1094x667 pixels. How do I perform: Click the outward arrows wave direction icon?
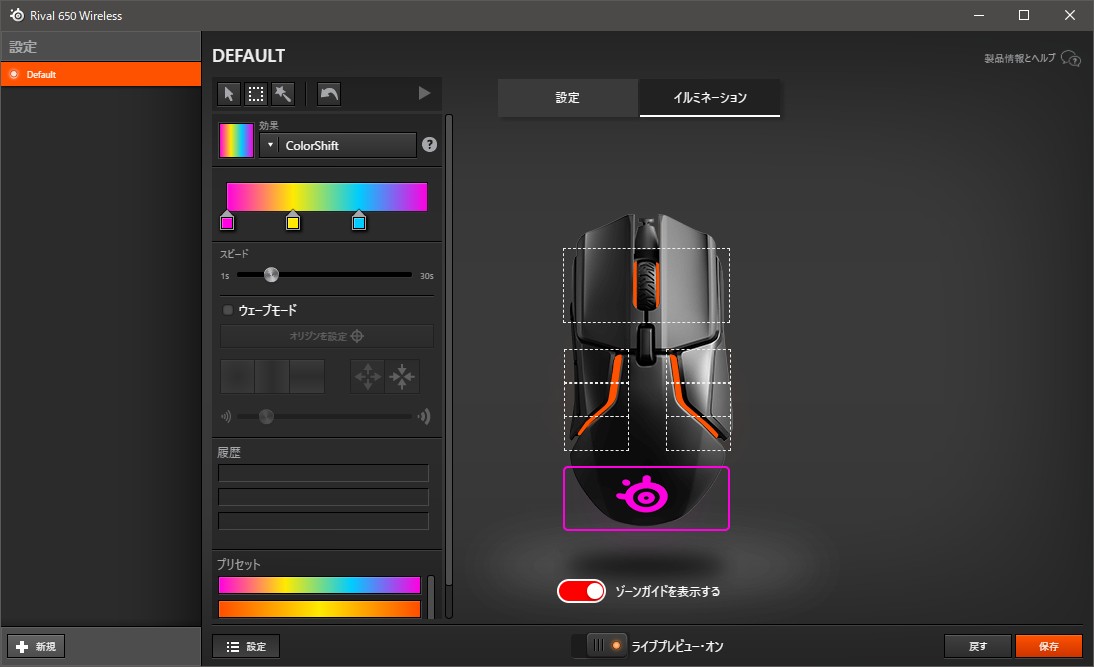click(368, 377)
